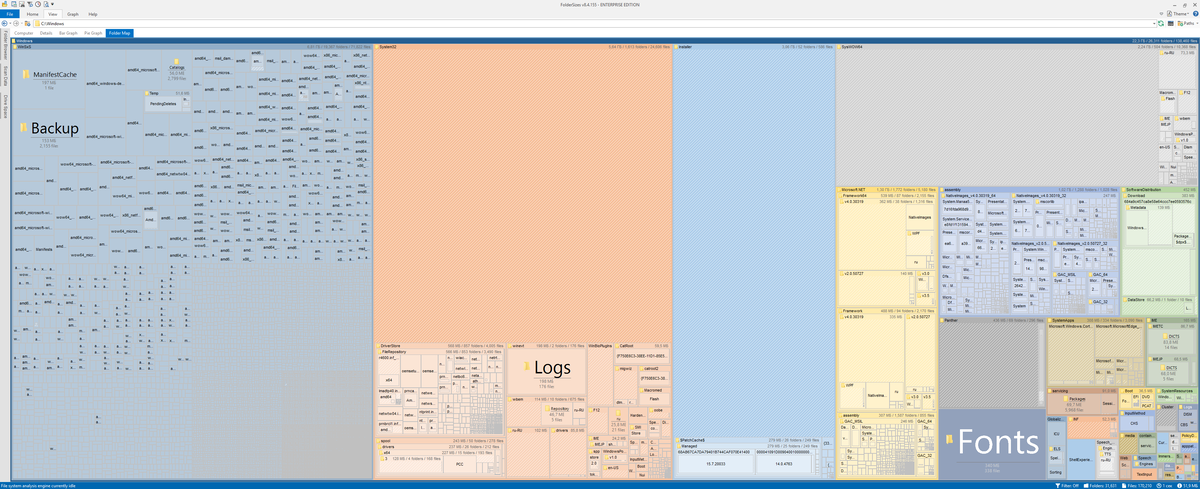Click the blue help question mark icon
The height and width of the screenshot is (489, 1200).
click(x=1194, y=14)
